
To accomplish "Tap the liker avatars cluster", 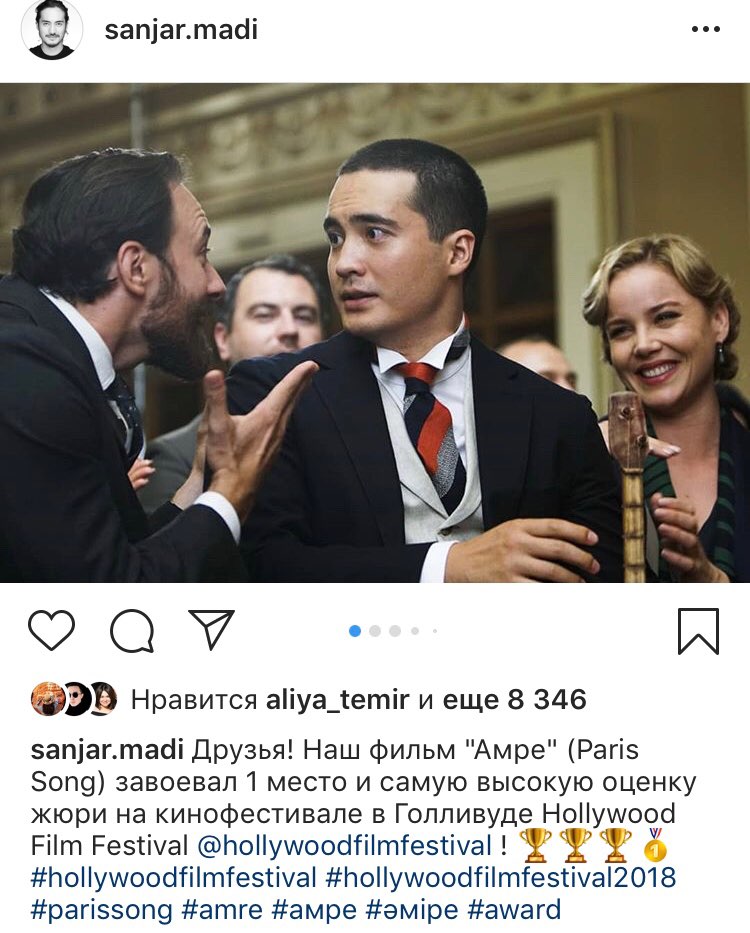I will (74, 699).
